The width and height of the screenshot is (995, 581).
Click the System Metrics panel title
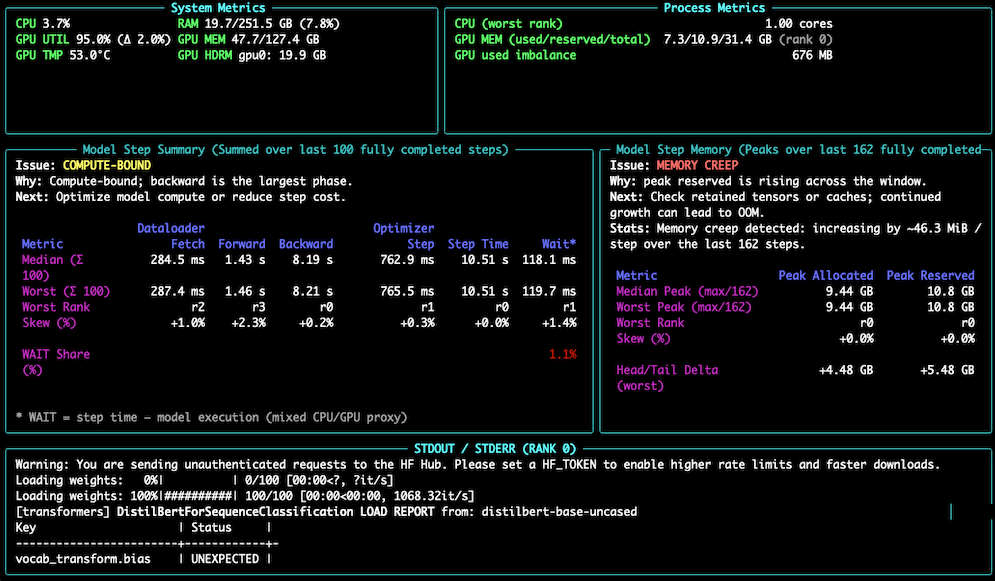[x=218, y=8]
